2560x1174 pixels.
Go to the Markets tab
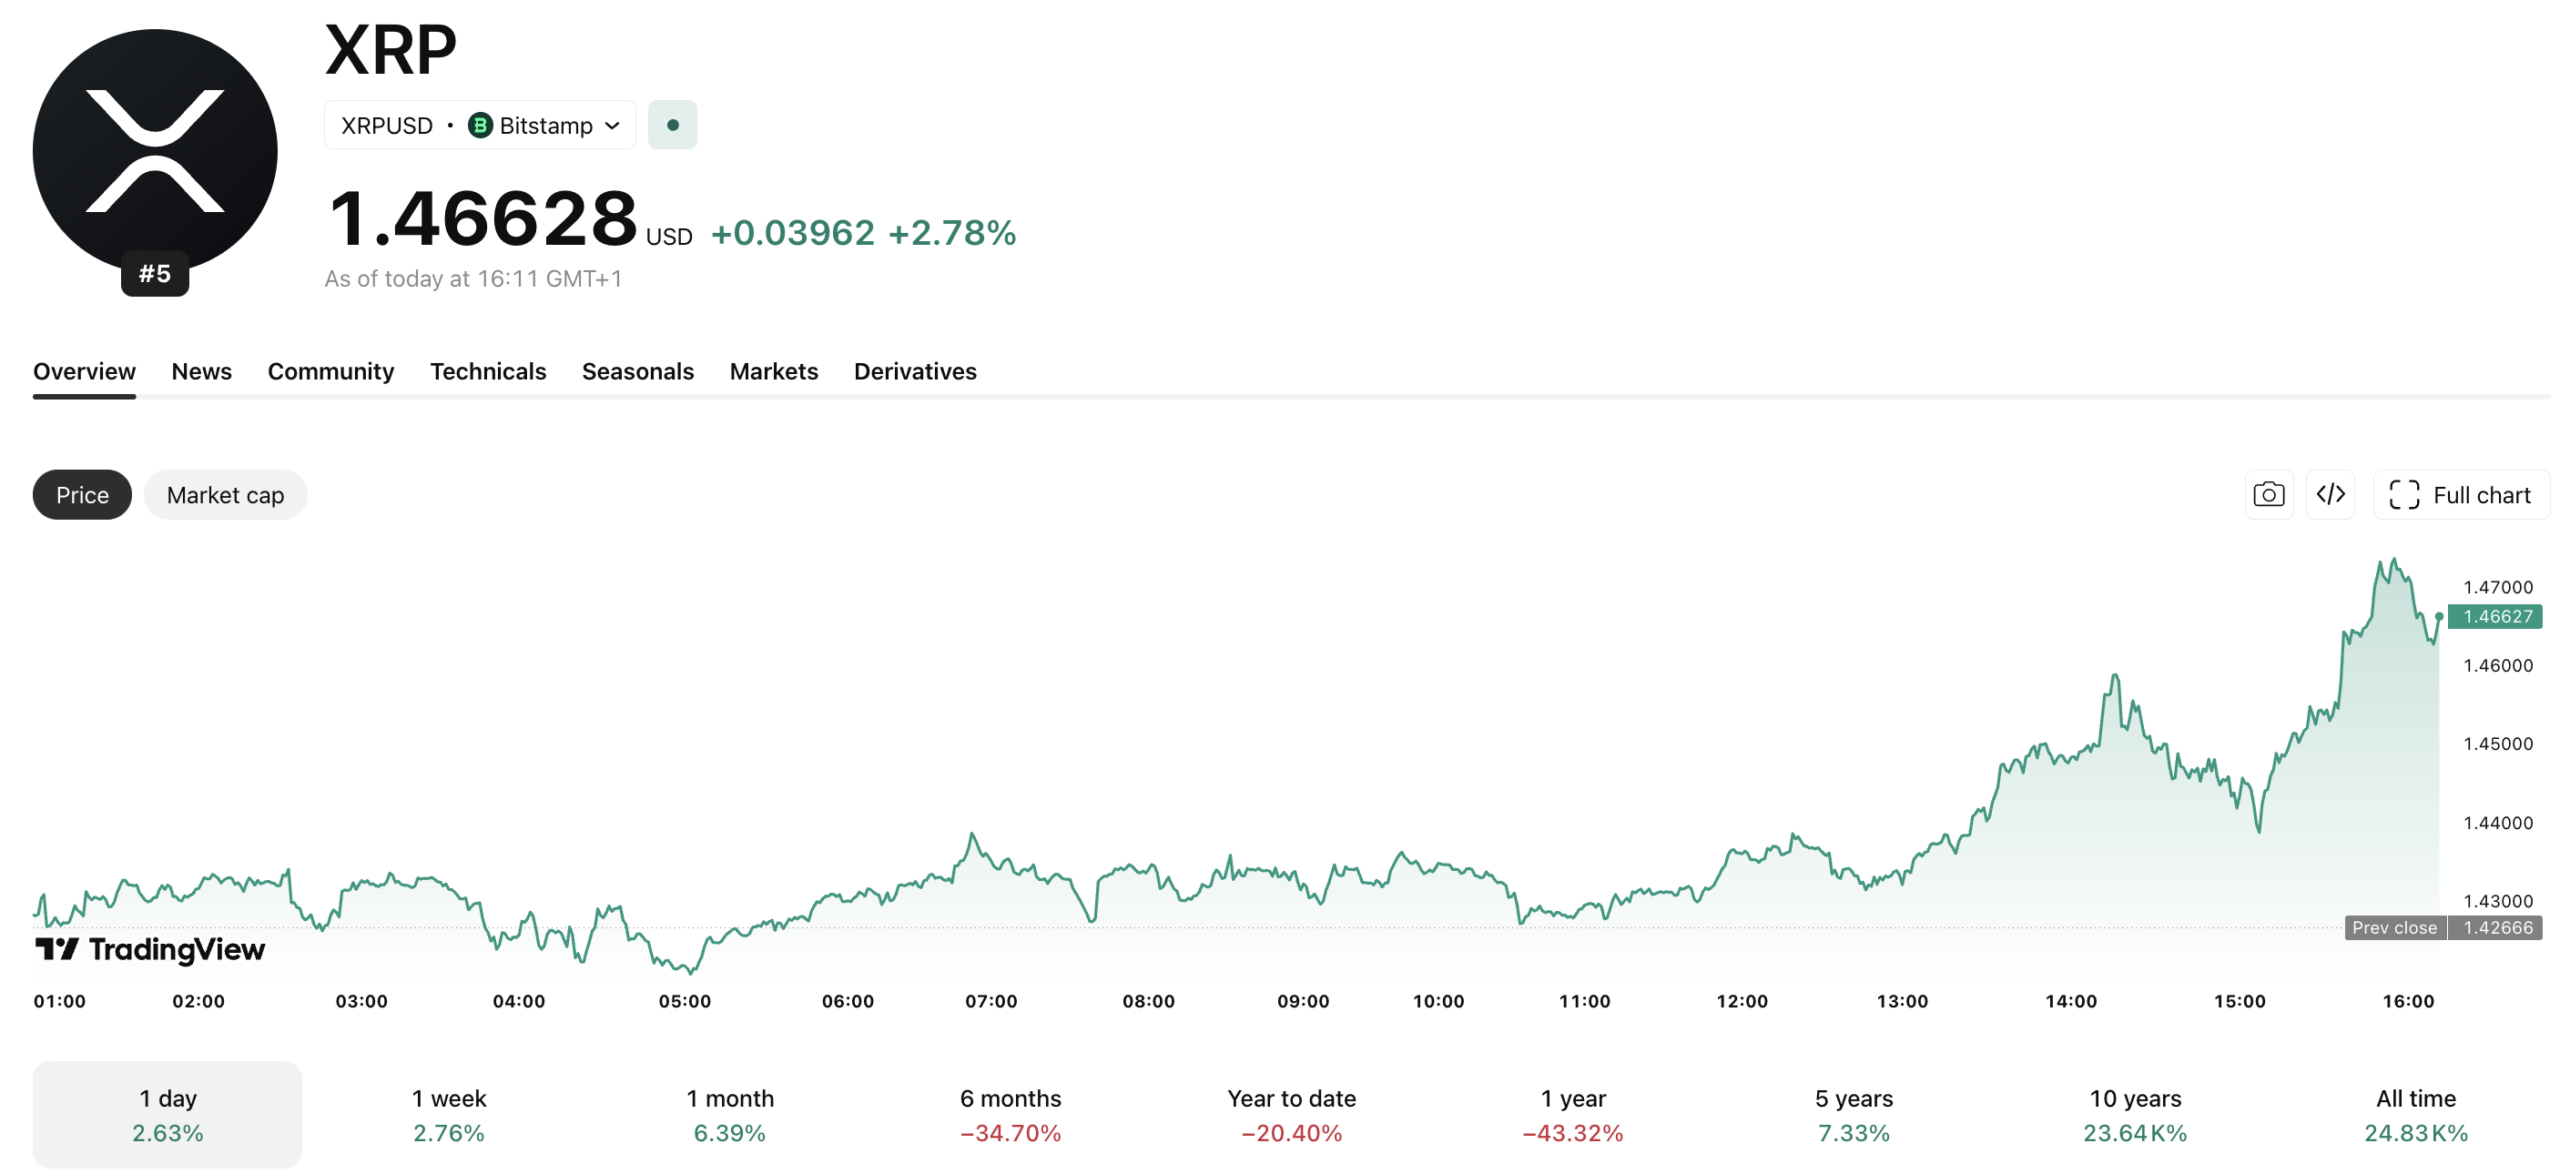click(774, 372)
